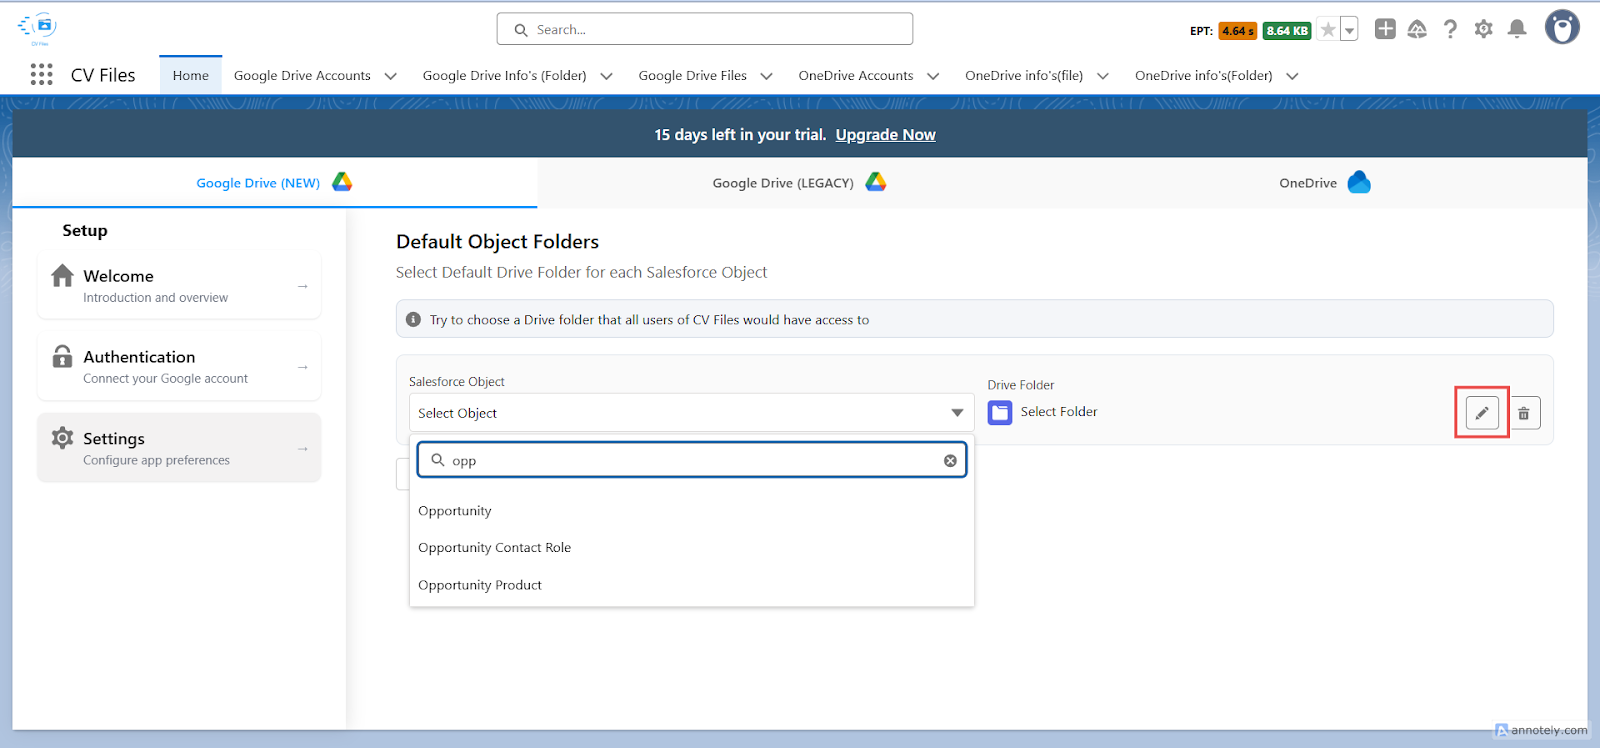Expand the OneDrive info's(file) chevron
This screenshot has height=748, width=1600.
pos(1103,76)
